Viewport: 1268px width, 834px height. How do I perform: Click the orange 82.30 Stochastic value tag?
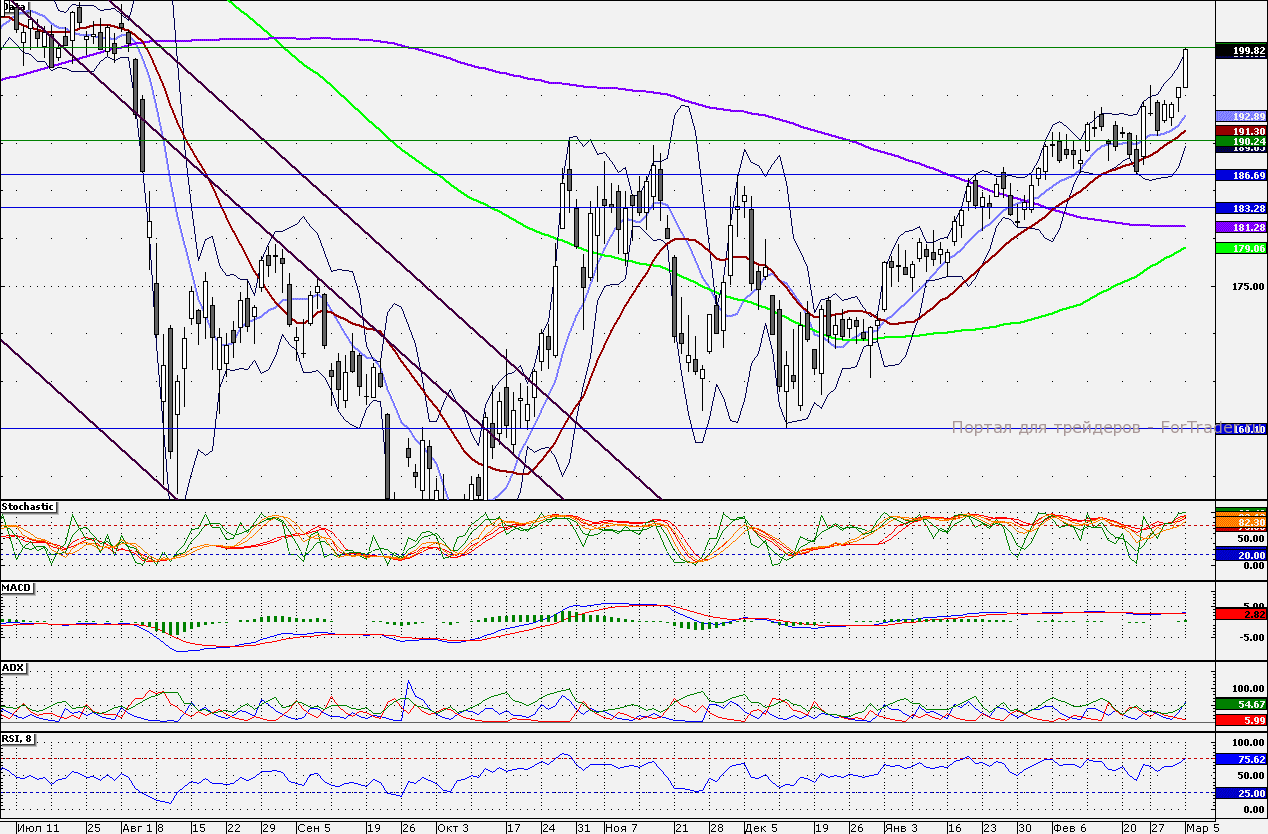click(1240, 522)
